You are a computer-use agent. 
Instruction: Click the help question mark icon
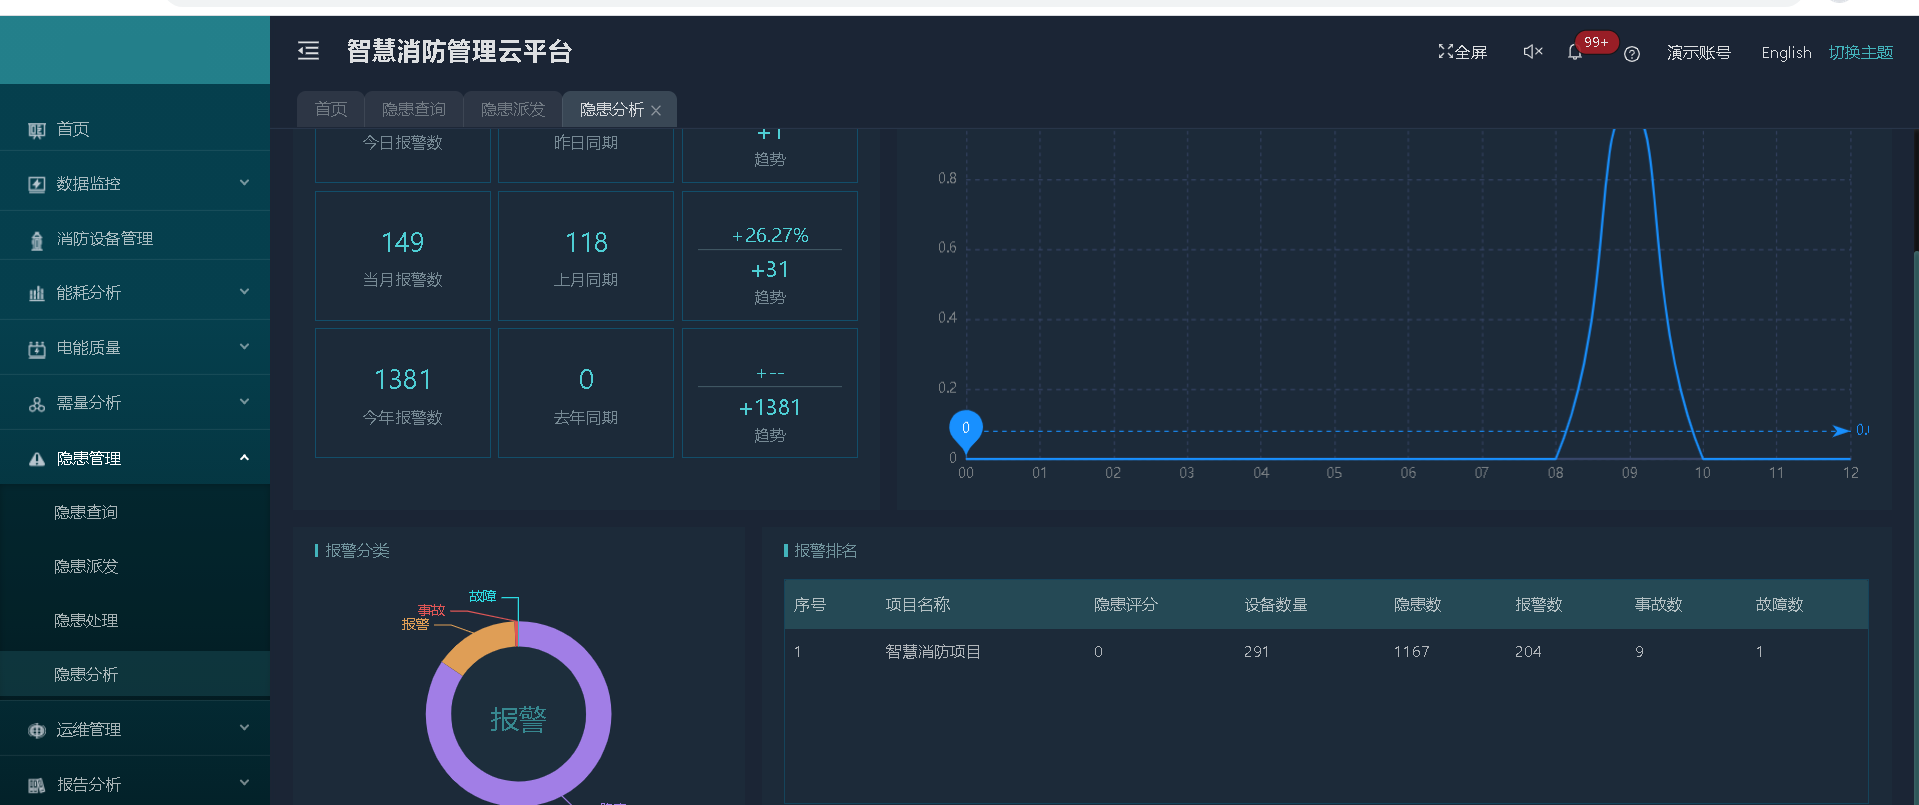tap(1632, 54)
